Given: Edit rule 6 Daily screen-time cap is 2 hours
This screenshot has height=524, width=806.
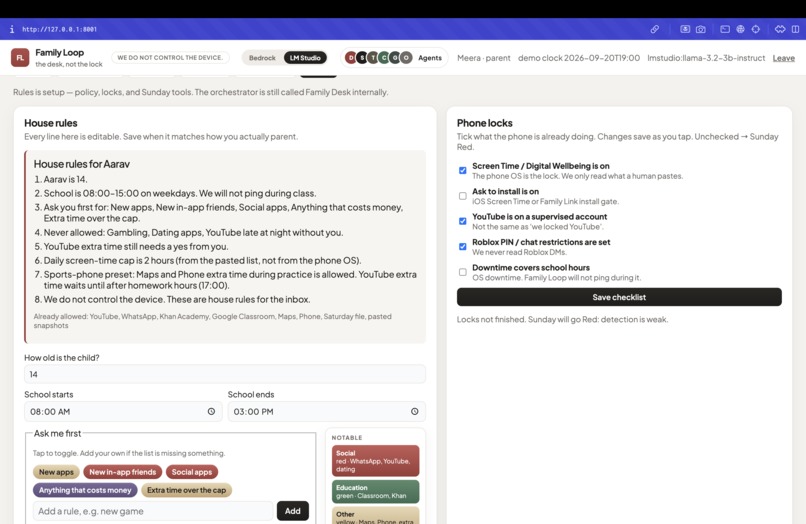Looking at the screenshot, I should (x=202, y=260).
